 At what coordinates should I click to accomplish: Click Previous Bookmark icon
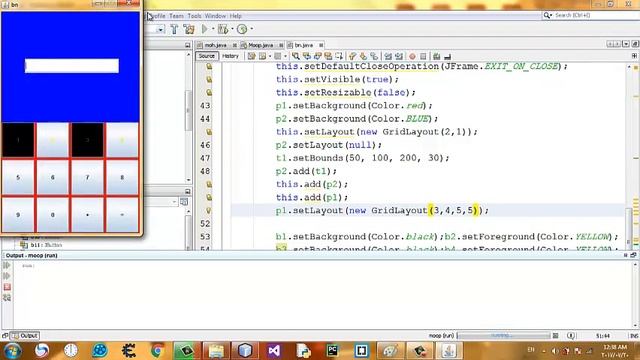tap(353, 56)
